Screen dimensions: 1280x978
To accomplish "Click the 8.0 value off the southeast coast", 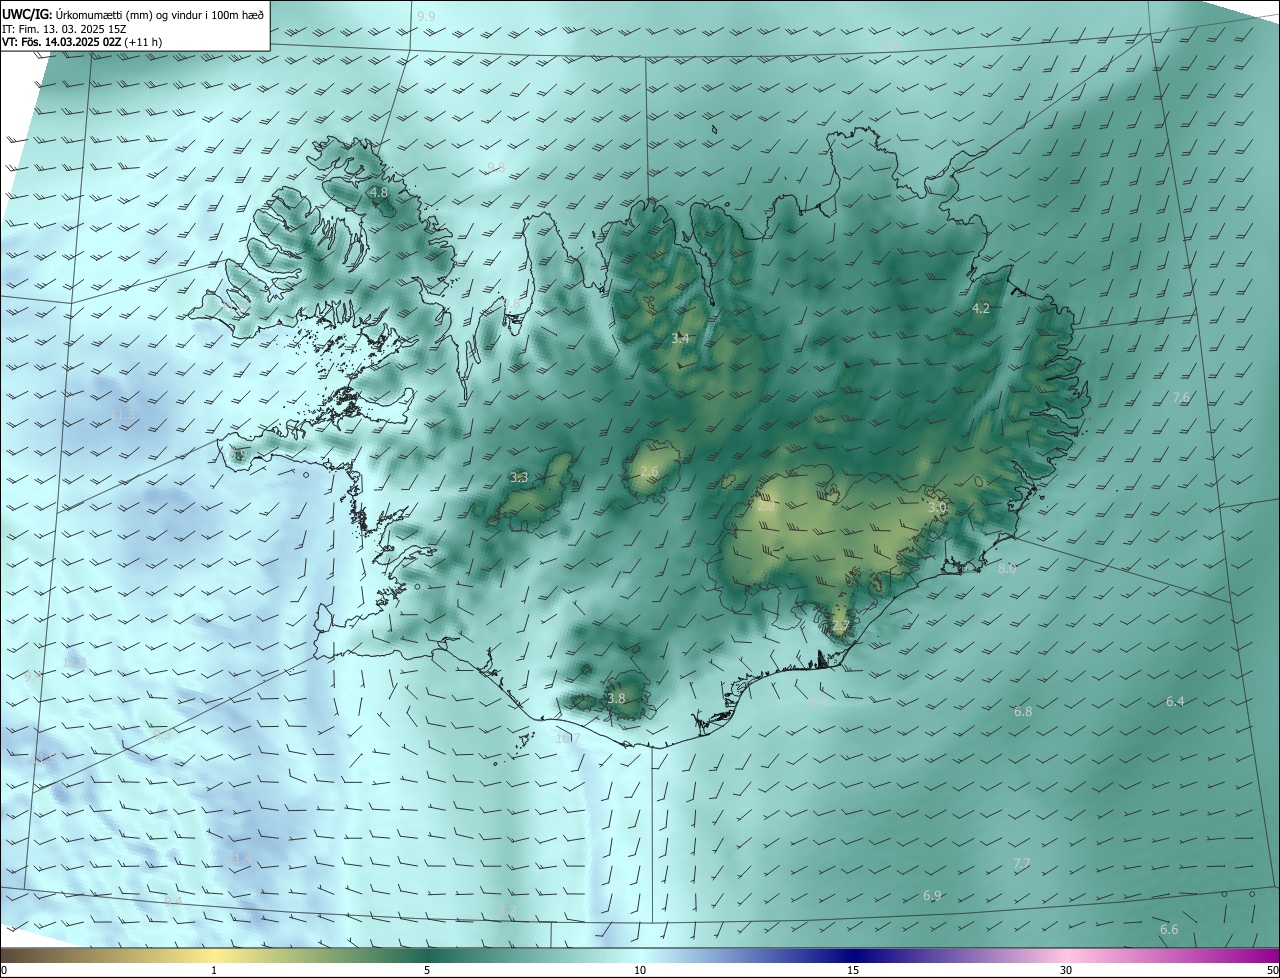I will (1007, 569).
